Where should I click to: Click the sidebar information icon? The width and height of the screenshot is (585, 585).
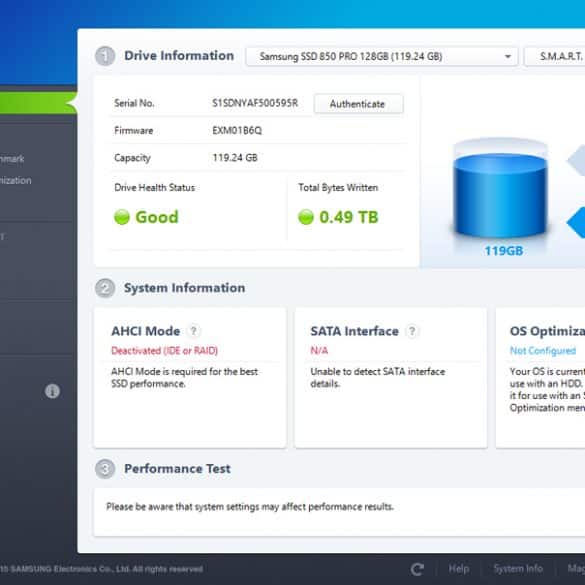pos(52,391)
